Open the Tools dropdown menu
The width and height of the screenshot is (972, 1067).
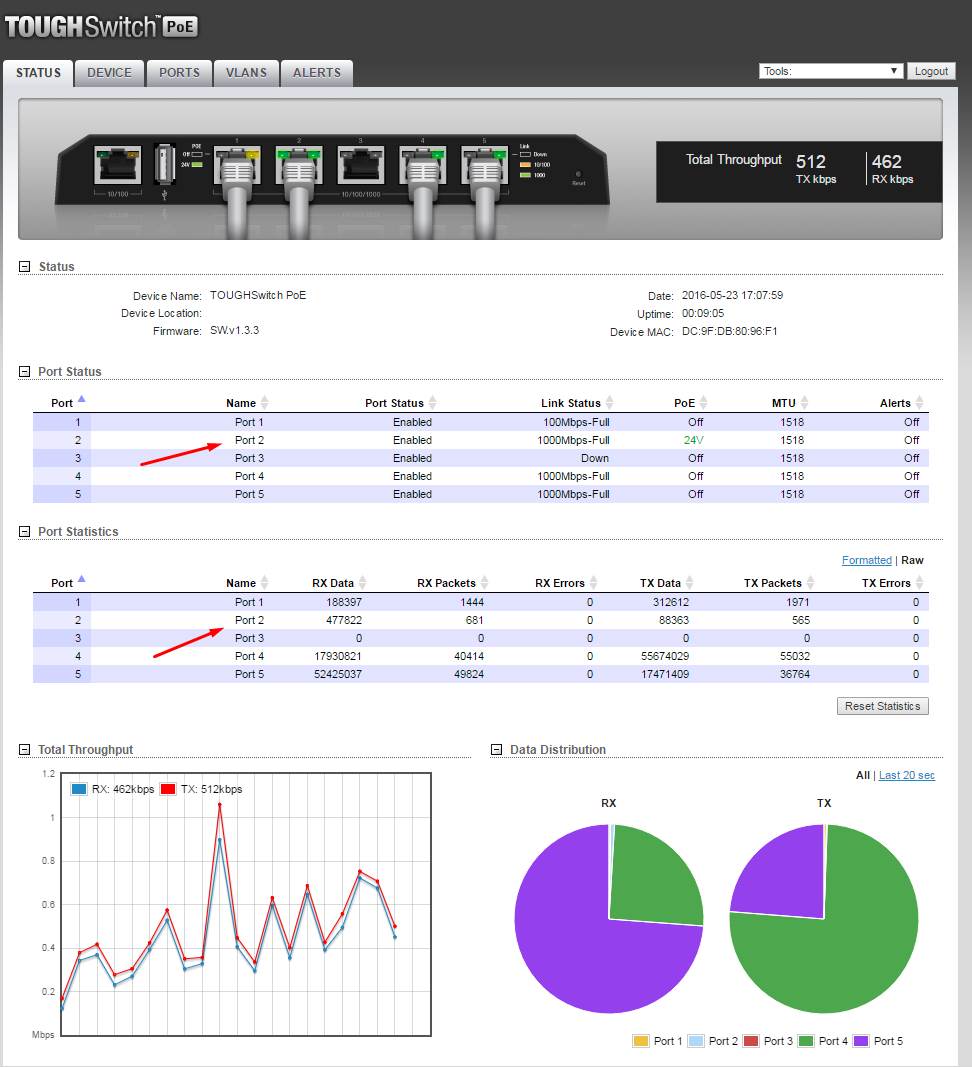(x=832, y=71)
